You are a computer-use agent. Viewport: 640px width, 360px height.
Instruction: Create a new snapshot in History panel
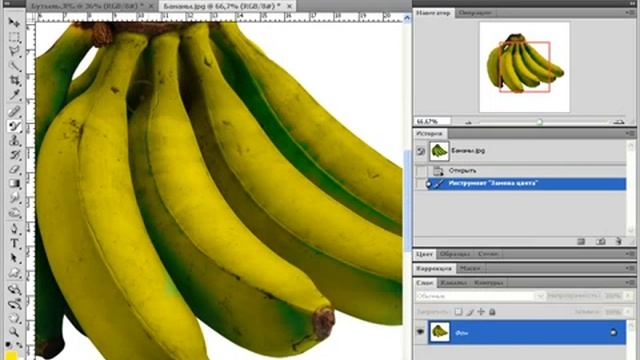click(600, 242)
